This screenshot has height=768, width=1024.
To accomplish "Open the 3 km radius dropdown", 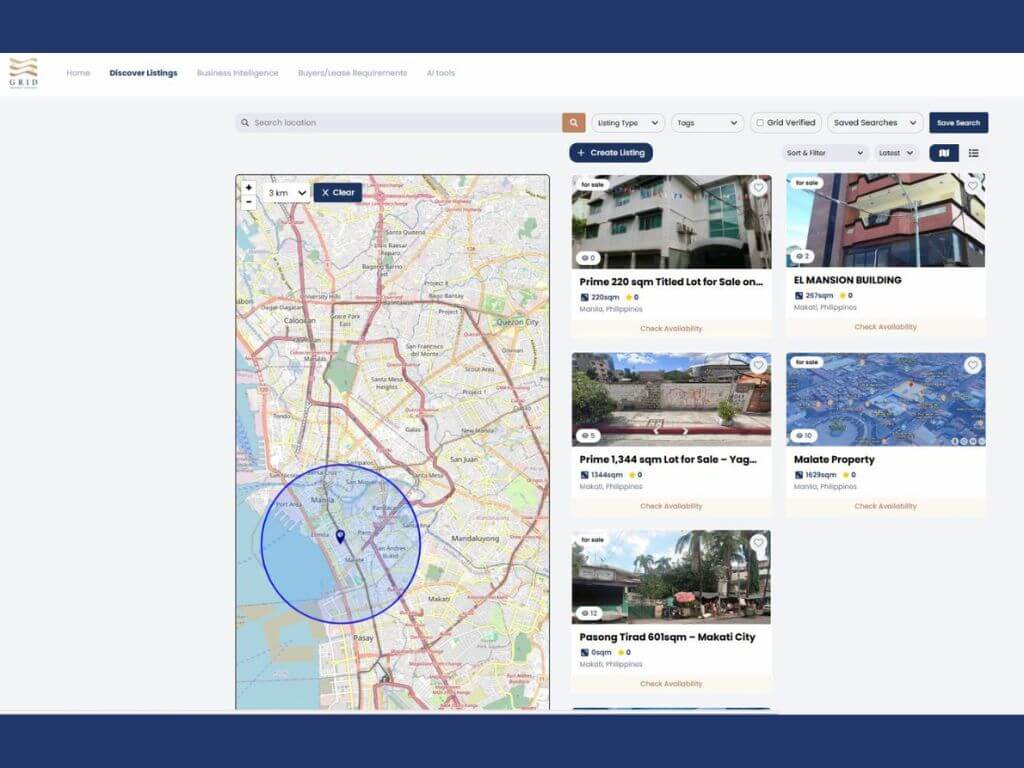I will coord(286,193).
